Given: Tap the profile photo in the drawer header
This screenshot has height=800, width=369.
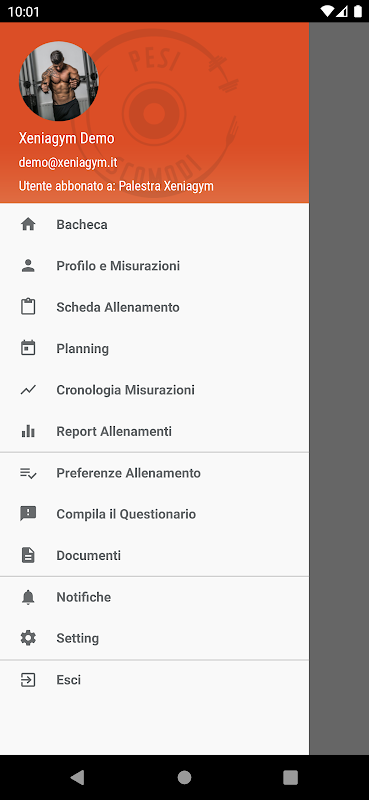Looking at the screenshot, I should click(x=59, y=81).
